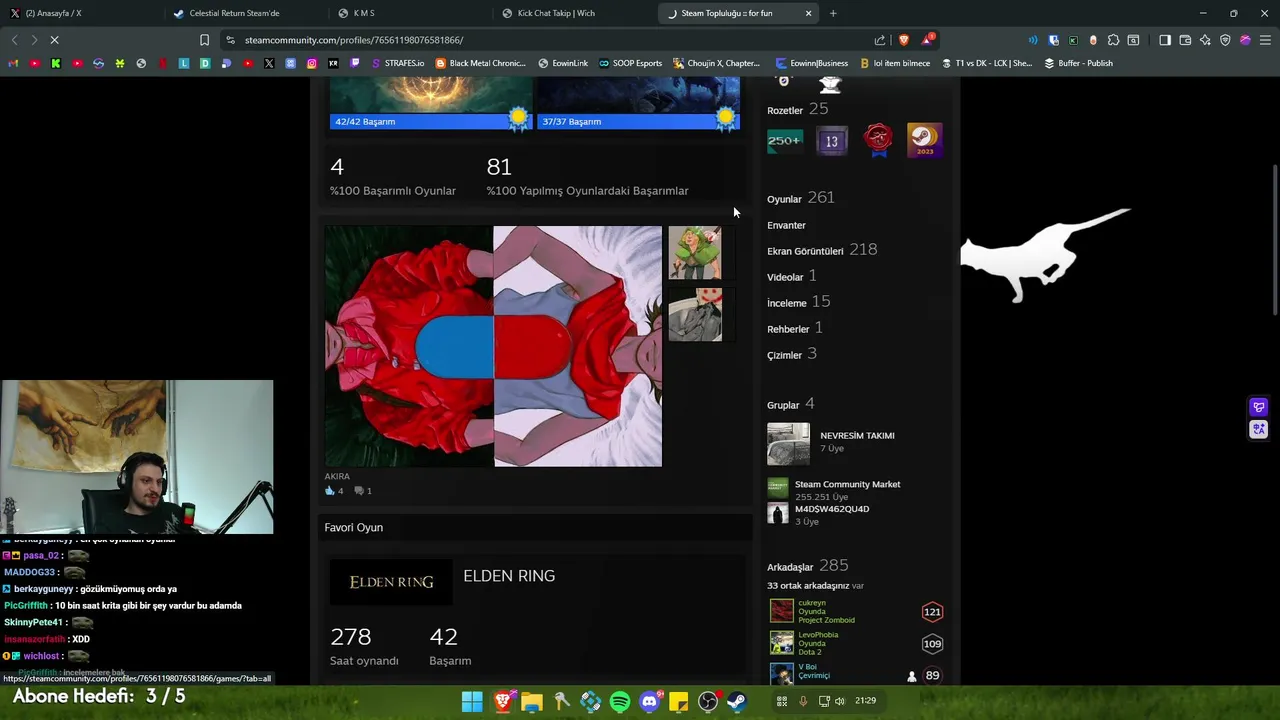This screenshot has height=720, width=1280.
Task: Open the Brave sidebar panel toggle icon
Action: click(x=1165, y=40)
